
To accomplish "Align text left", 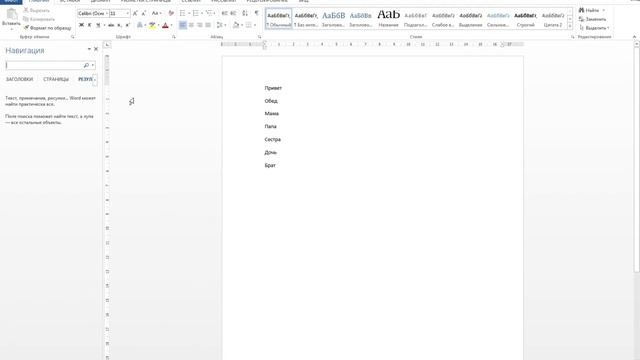I will (183, 25).
